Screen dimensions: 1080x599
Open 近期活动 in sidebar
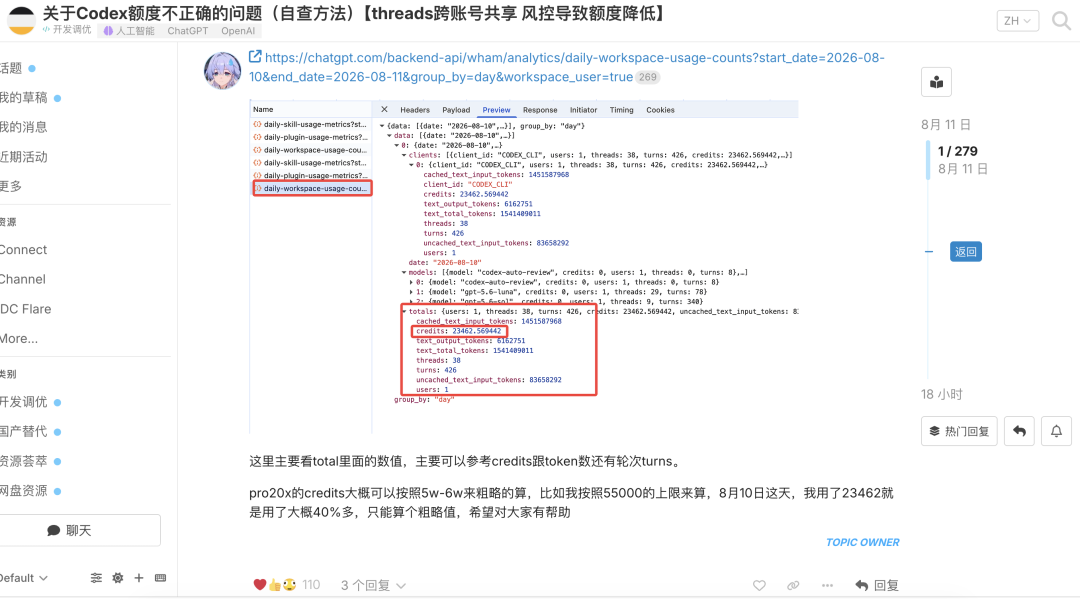(x=23, y=157)
